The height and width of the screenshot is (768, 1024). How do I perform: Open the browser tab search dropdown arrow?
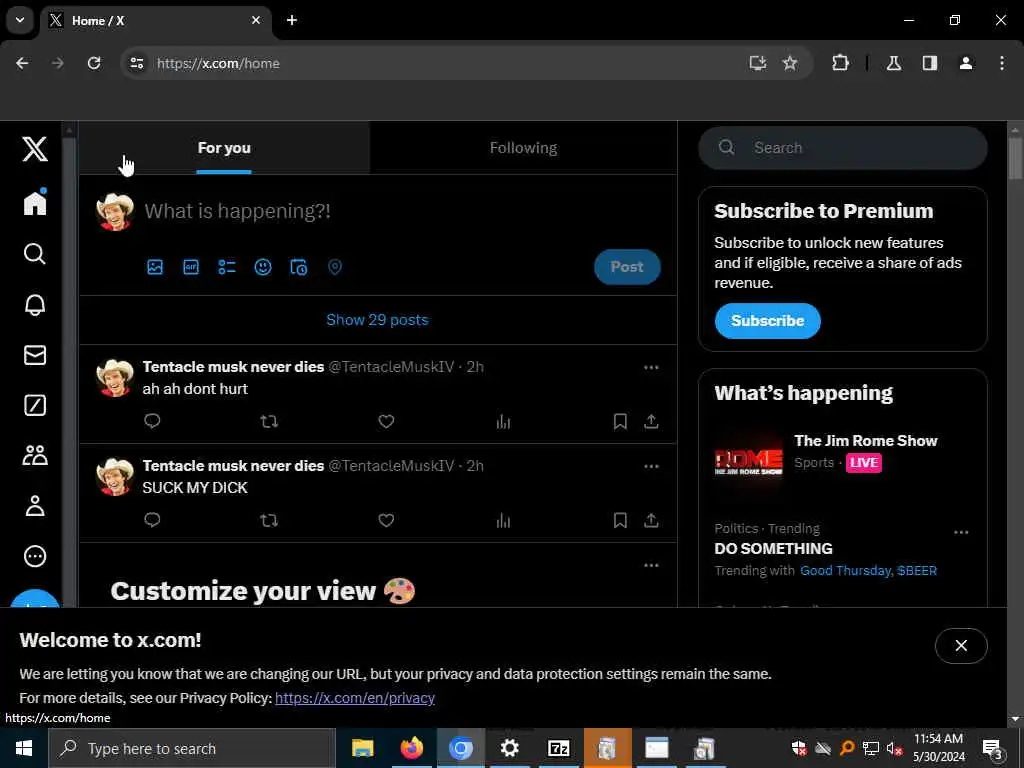tap(20, 20)
